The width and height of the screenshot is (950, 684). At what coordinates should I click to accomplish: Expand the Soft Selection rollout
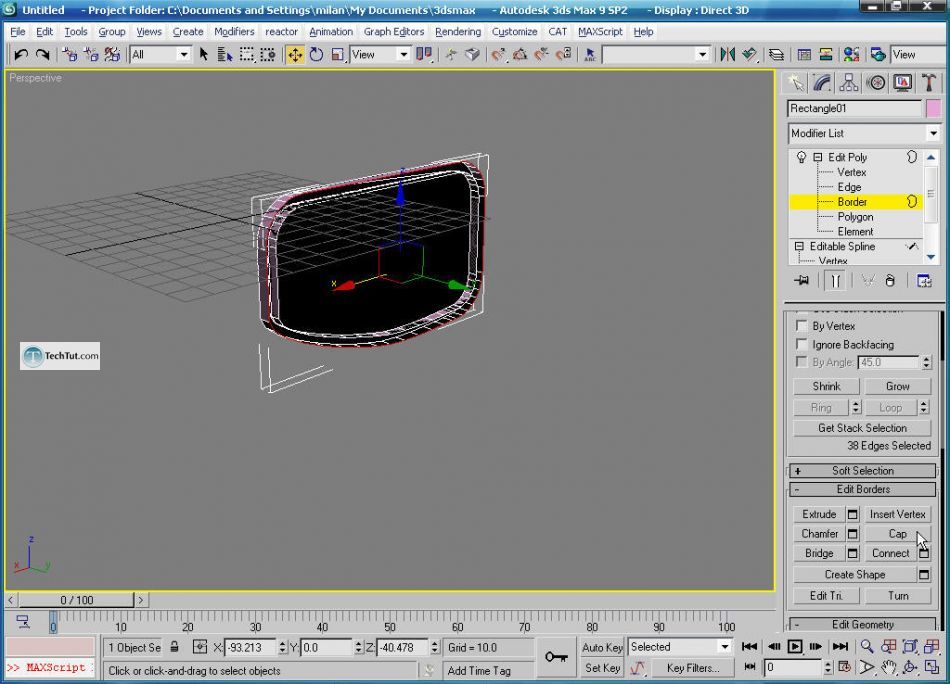[x=863, y=471]
